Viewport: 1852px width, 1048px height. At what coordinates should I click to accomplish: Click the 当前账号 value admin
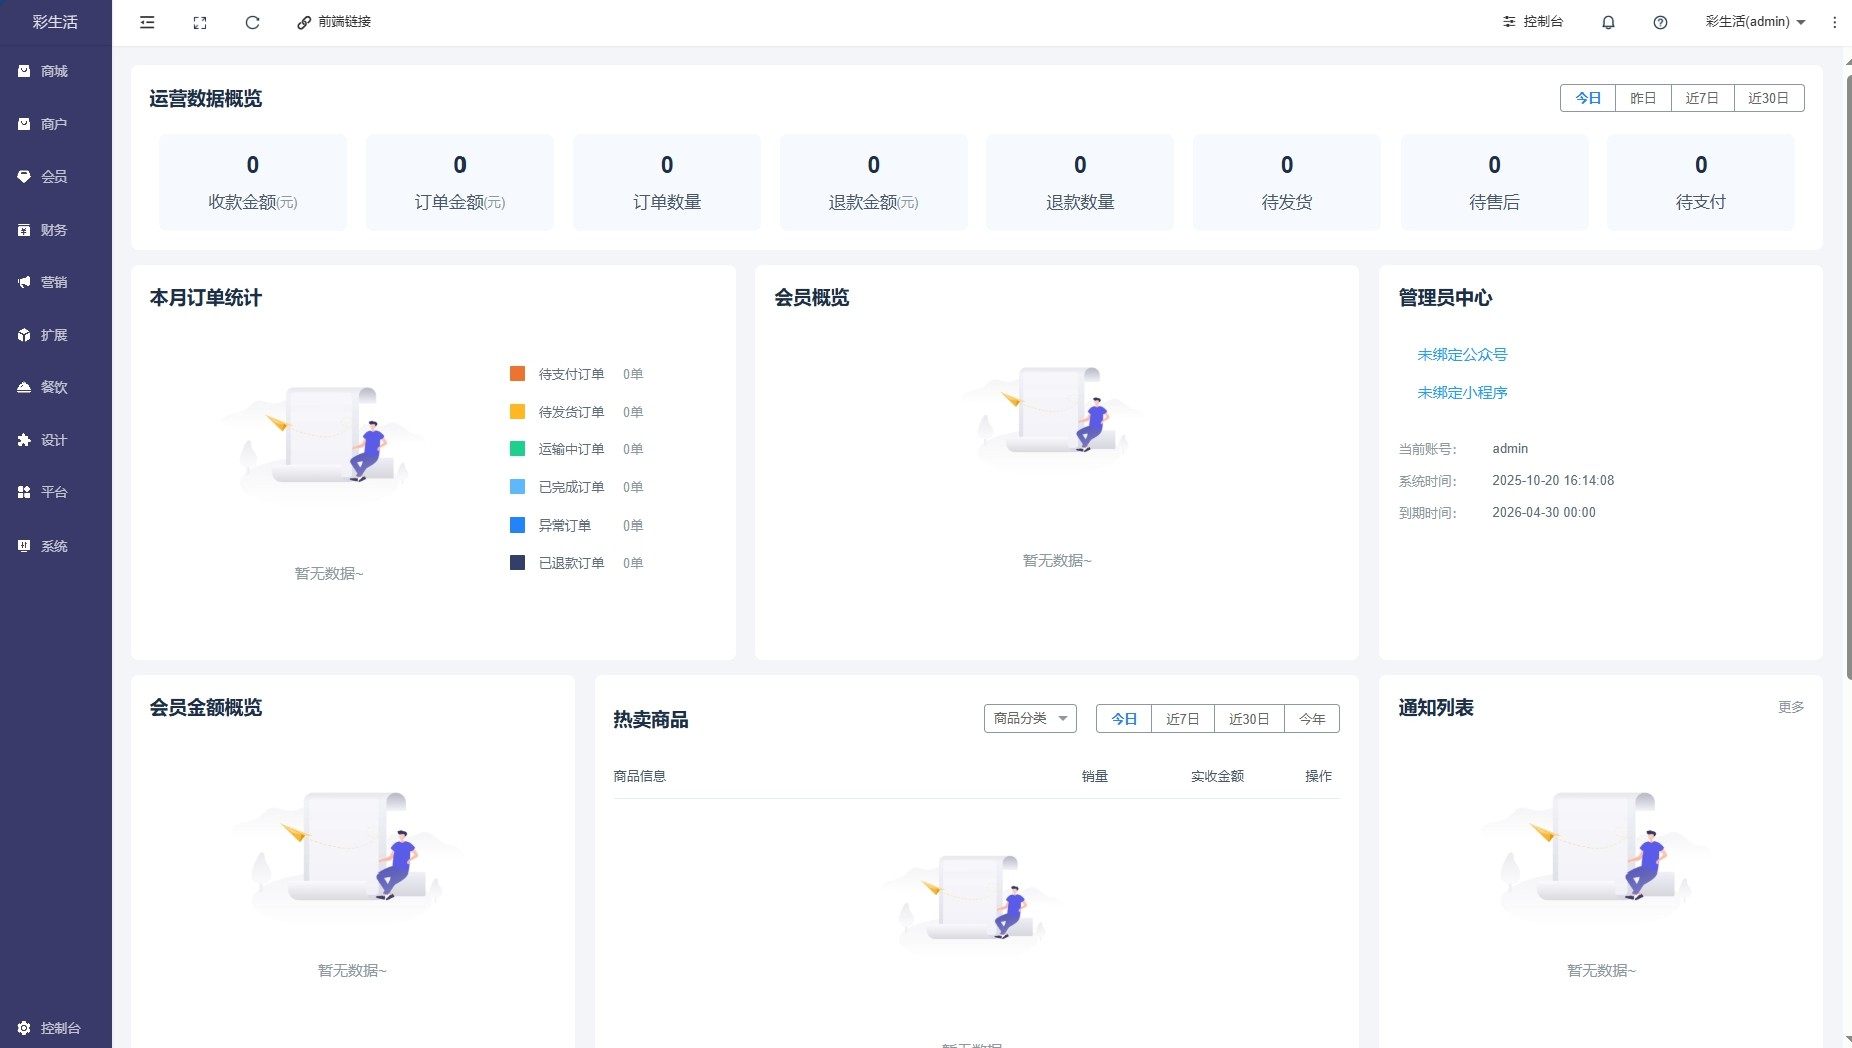1510,449
